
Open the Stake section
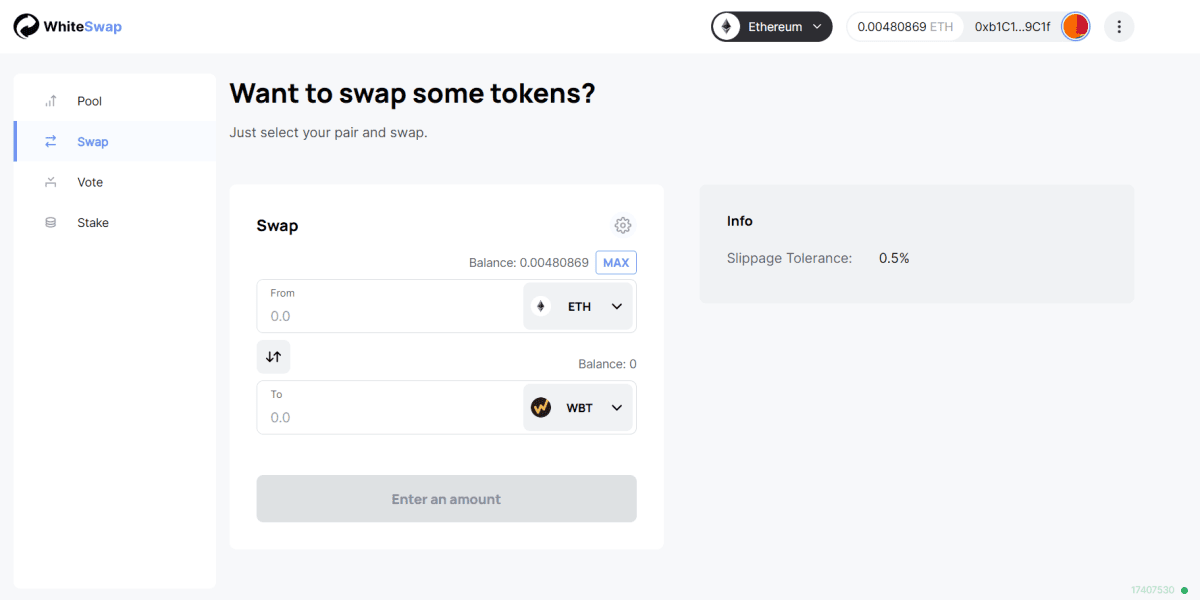[93, 222]
